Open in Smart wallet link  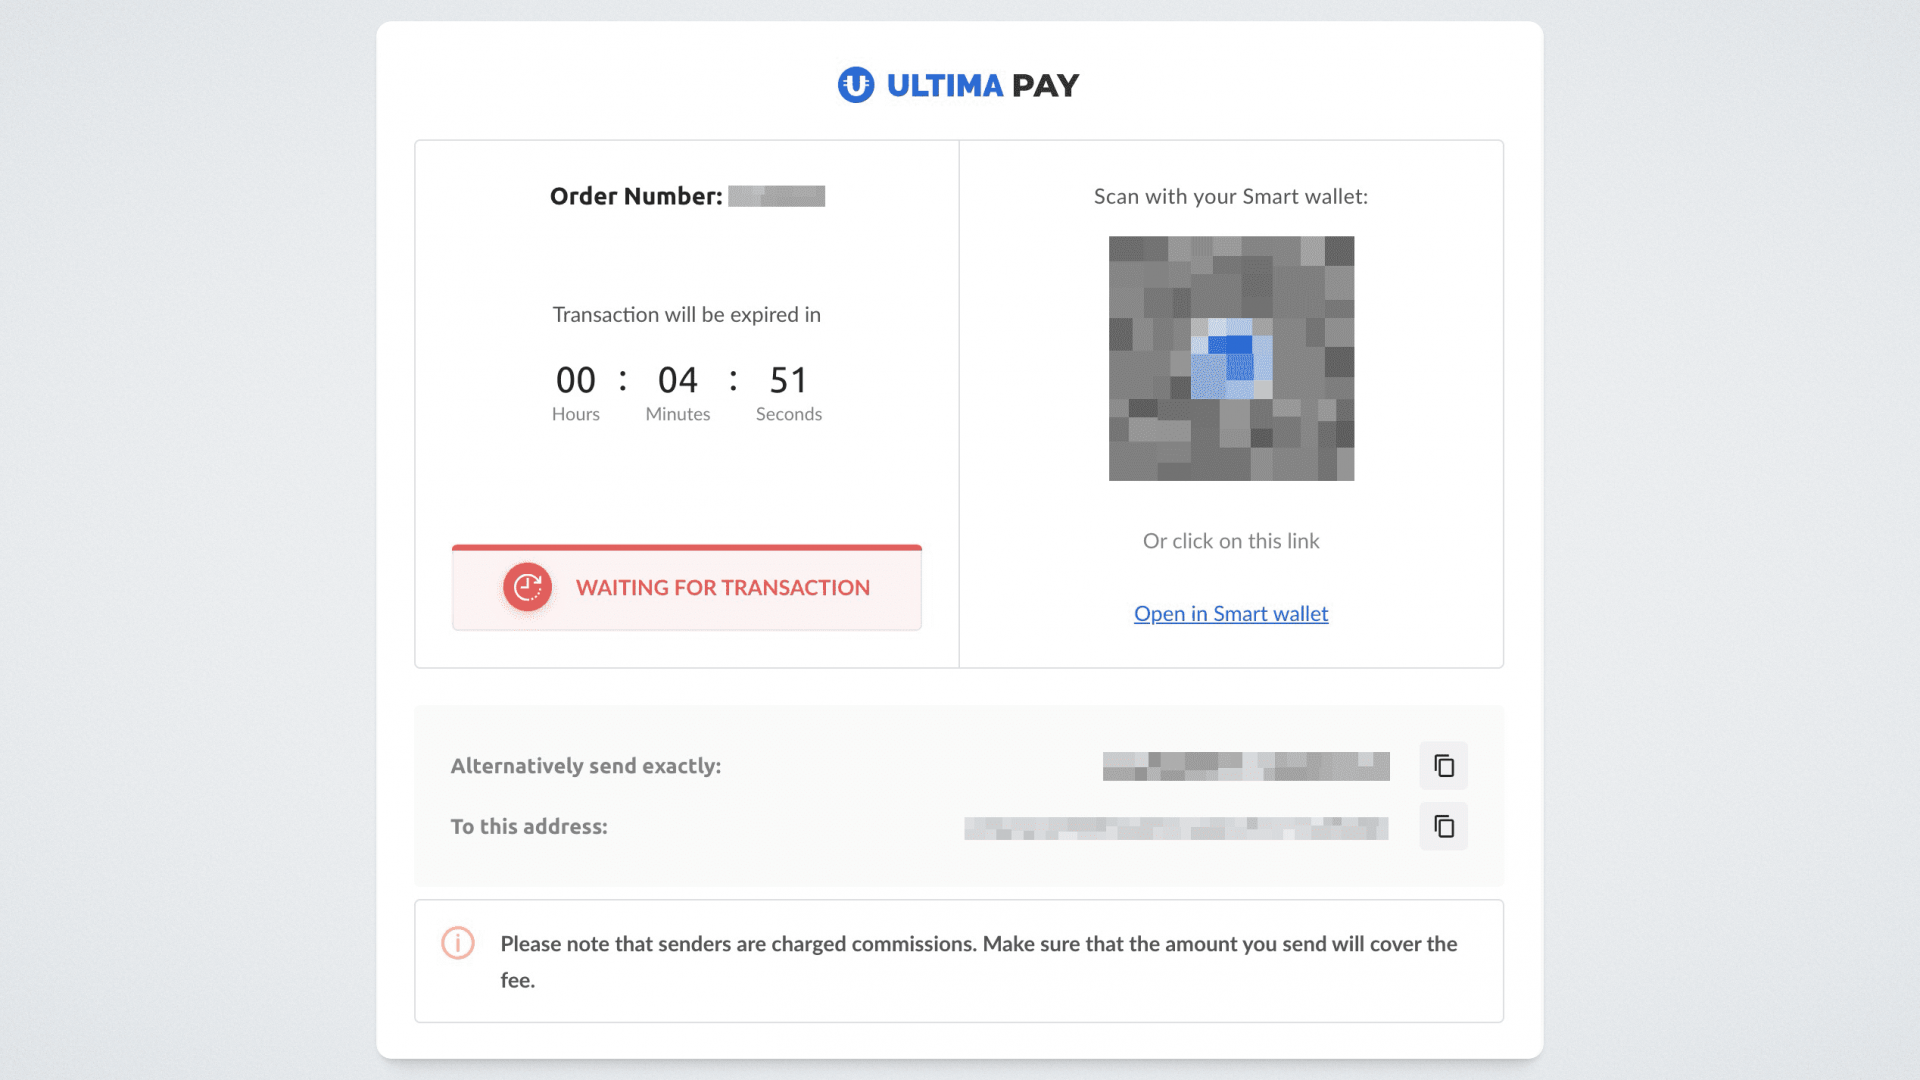[1230, 614]
